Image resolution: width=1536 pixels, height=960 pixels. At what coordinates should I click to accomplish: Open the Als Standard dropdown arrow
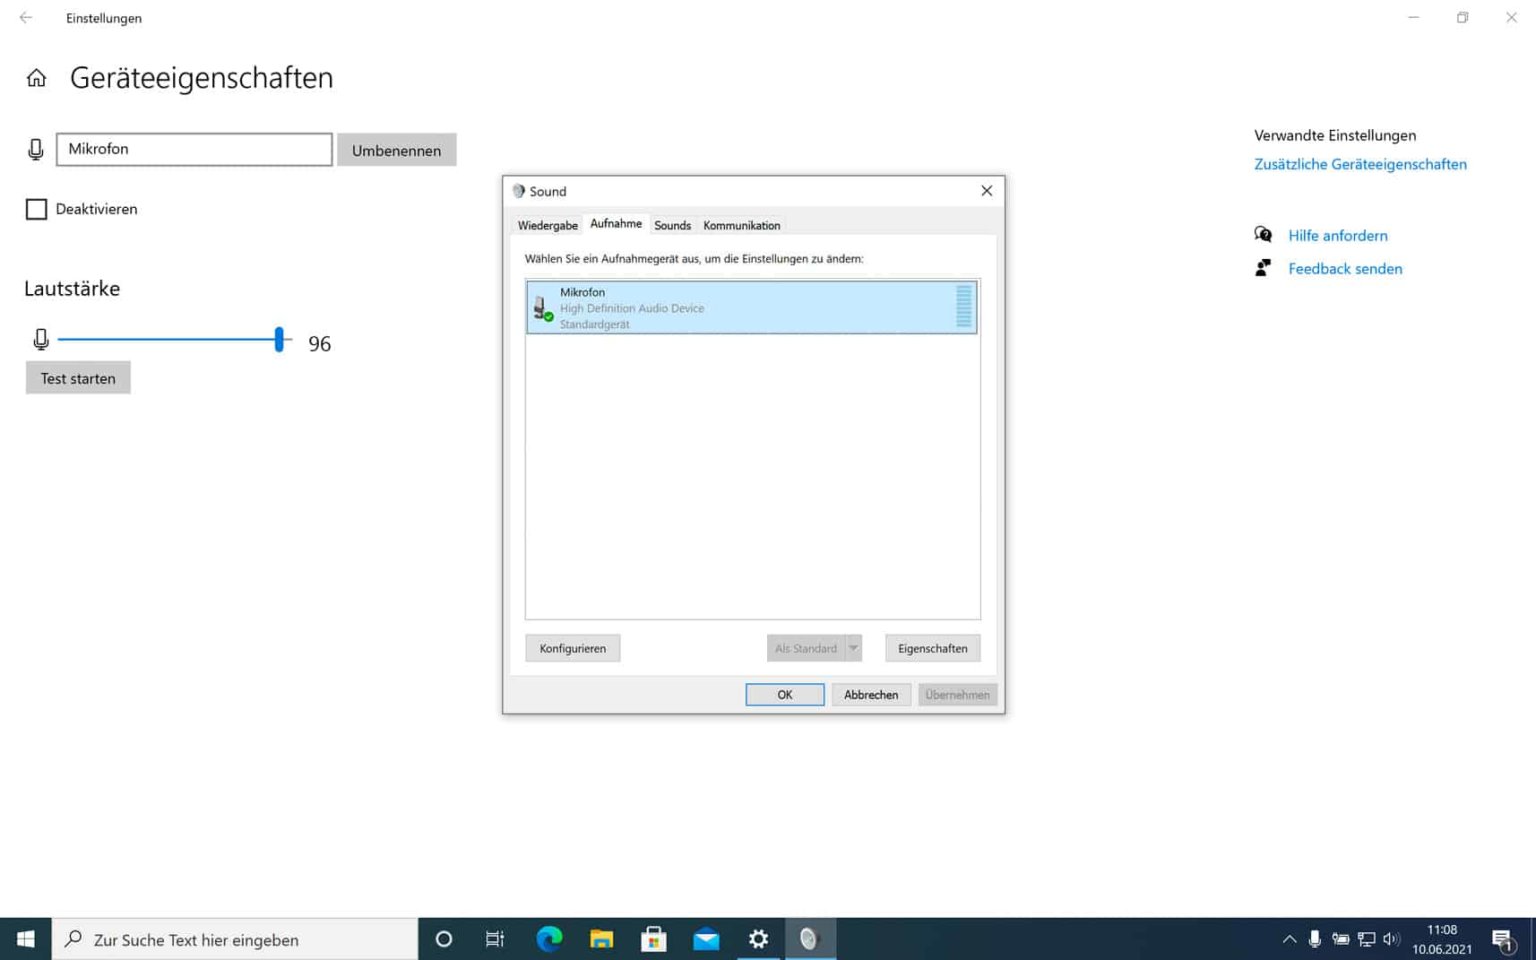[x=853, y=648]
